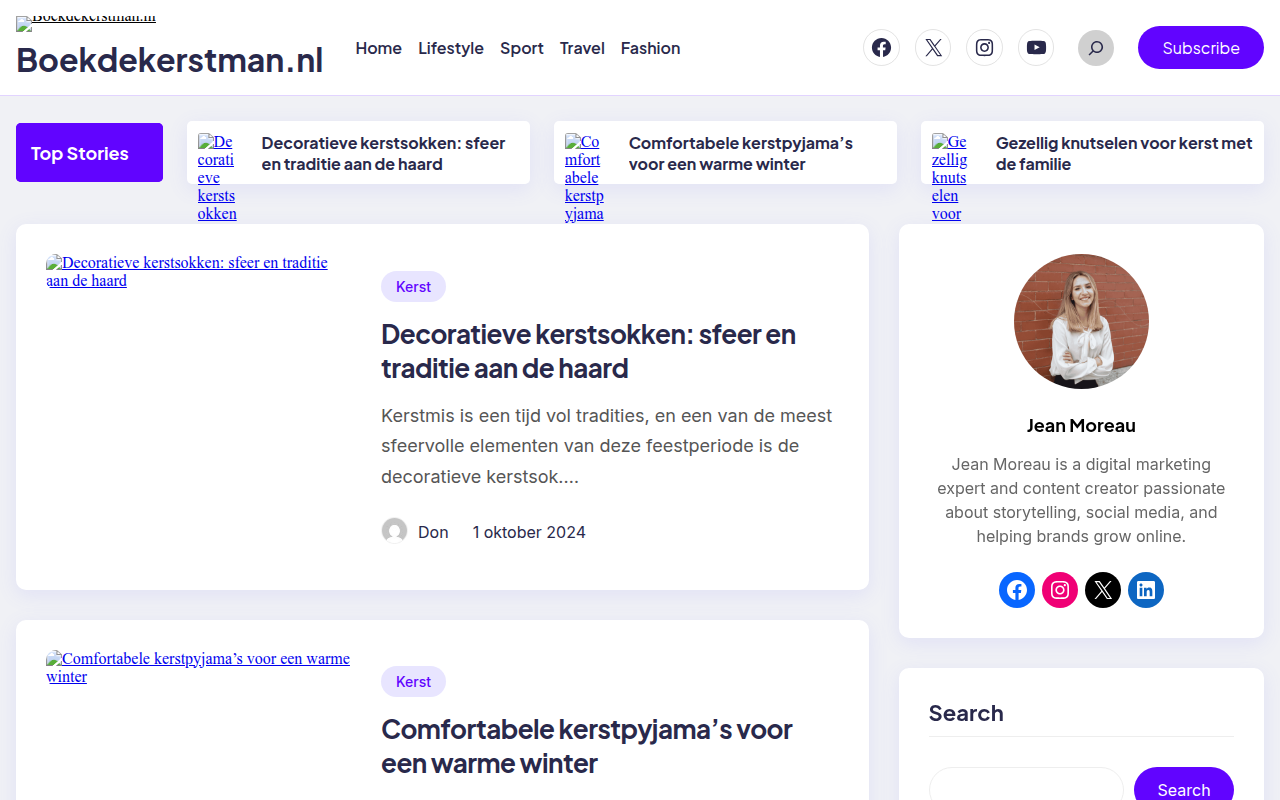Open top story 'Decoratieve kerstsokken' headline
Viewport: 1280px width, 800px height.
383,153
